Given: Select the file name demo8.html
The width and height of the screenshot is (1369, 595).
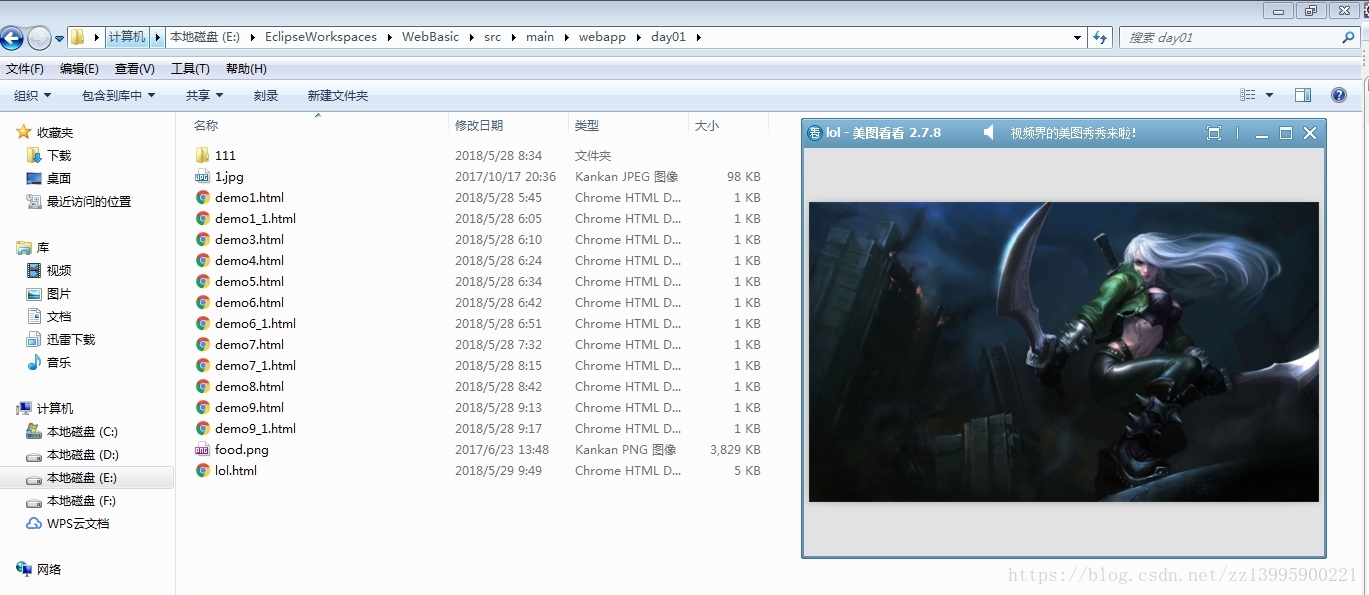Looking at the screenshot, I should tap(249, 386).
